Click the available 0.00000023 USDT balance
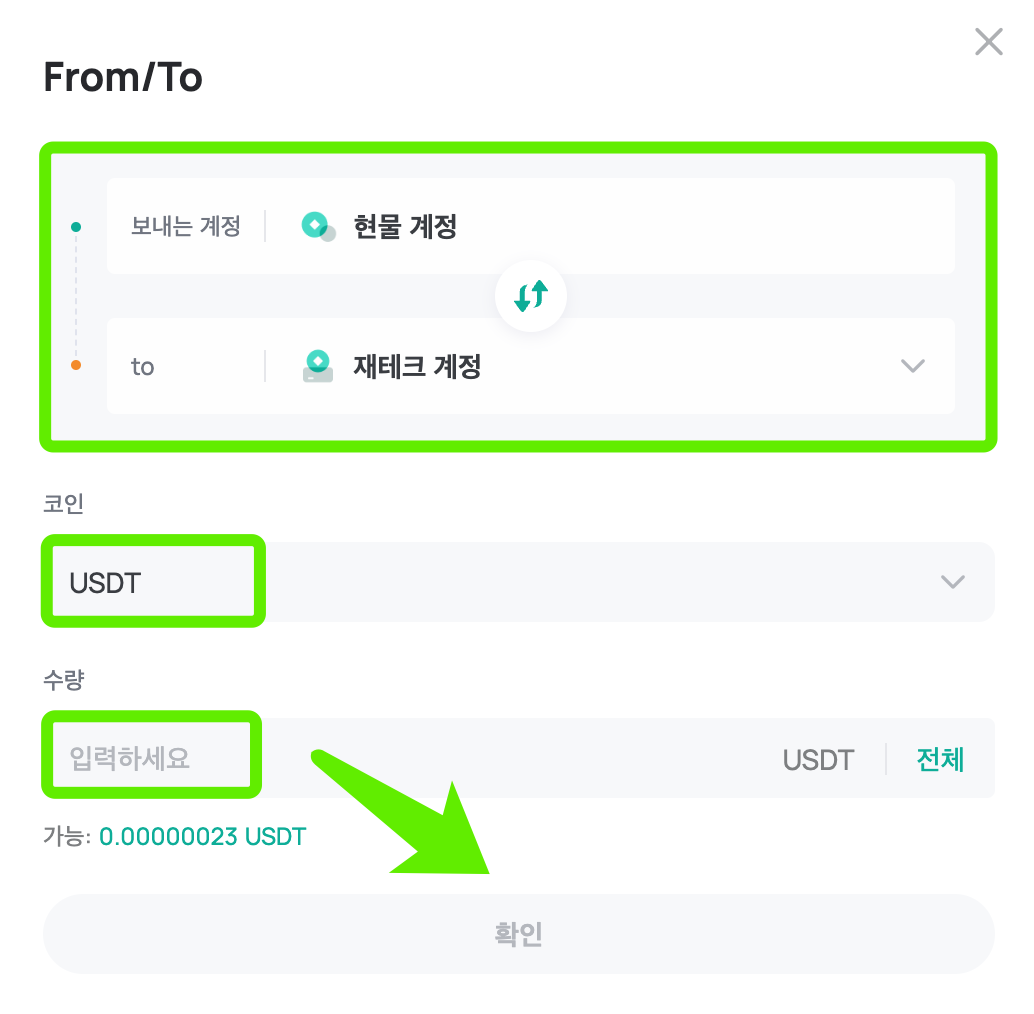 [202, 836]
